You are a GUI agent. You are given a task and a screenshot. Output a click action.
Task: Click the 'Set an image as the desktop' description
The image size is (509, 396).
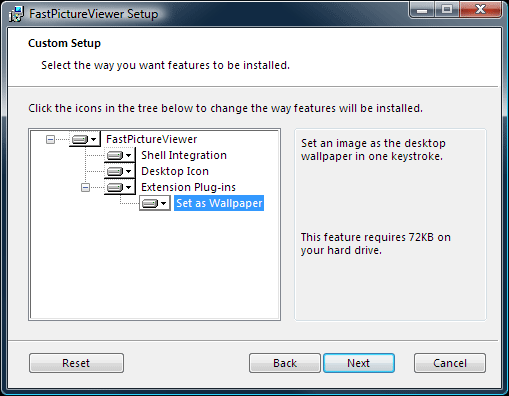(373, 150)
